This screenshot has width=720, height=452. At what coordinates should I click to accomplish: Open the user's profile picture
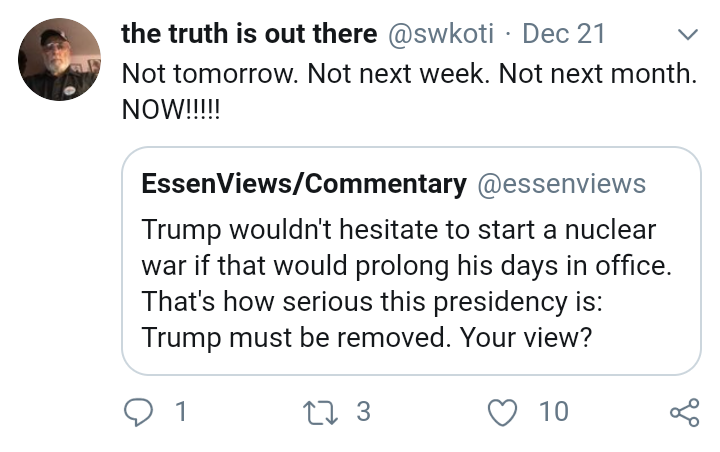[x=59, y=59]
